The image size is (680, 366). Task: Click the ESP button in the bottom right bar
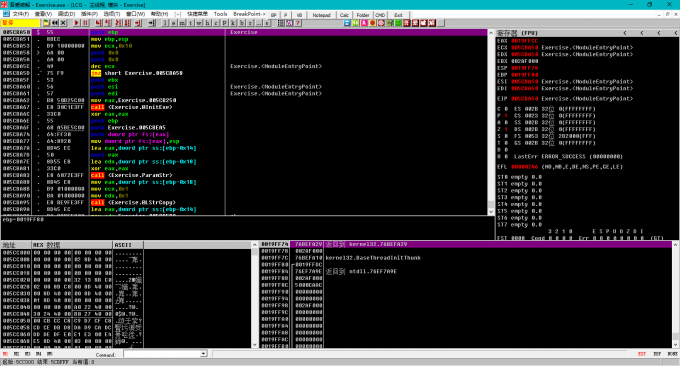tap(642, 354)
